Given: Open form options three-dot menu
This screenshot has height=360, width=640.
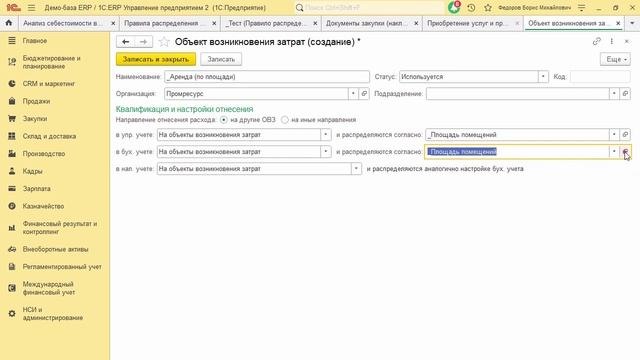Looking at the screenshot, I should tap(611, 41).
